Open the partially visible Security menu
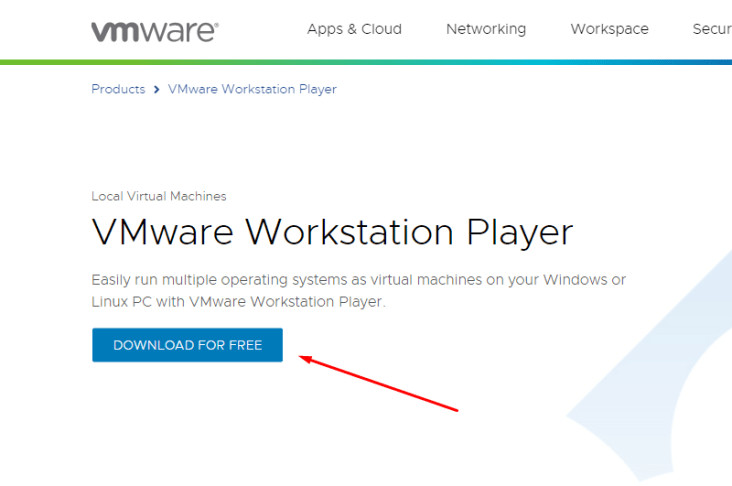 click(712, 29)
